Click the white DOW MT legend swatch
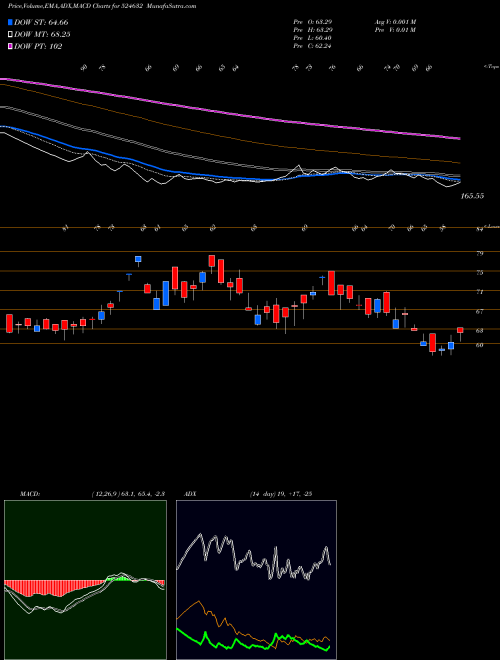Viewport: 500px width, 660px height. 10,35
